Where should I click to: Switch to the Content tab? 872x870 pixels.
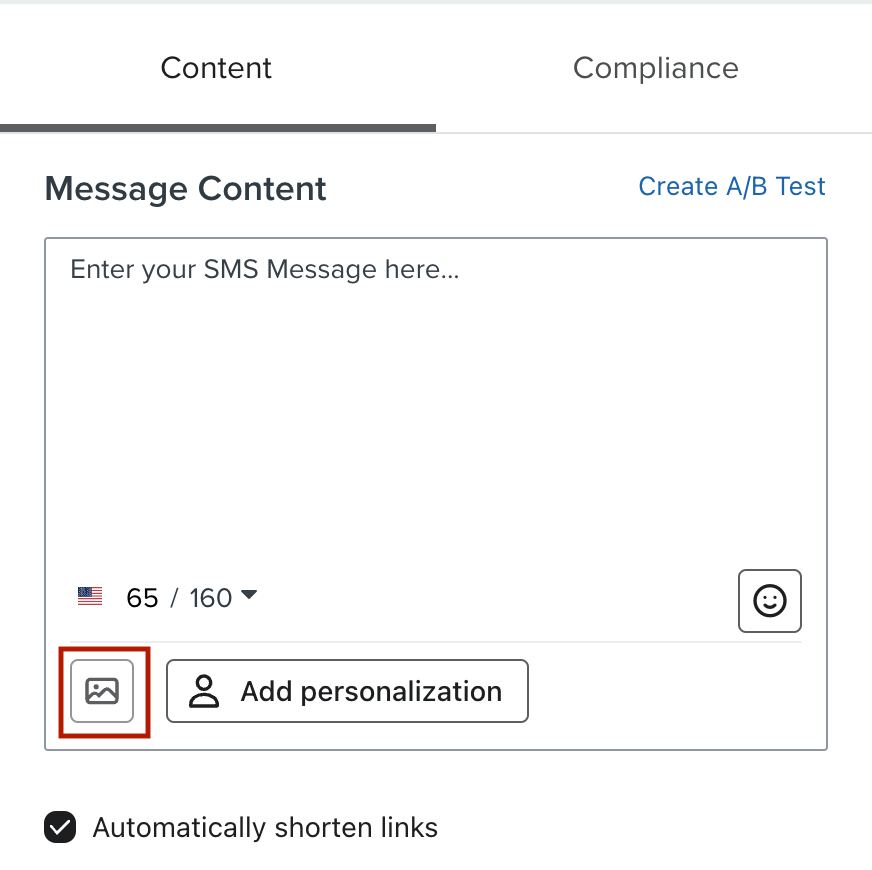tap(216, 68)
